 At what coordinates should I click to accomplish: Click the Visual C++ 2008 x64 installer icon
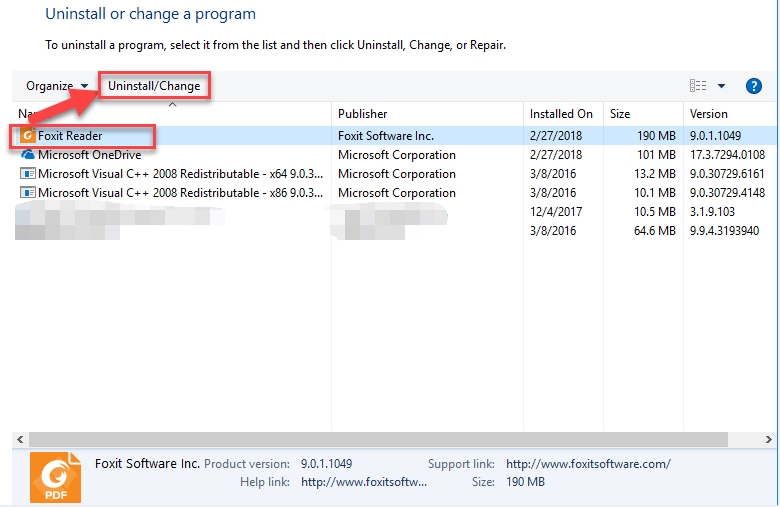pyautogui.click(x=27, y=174)
